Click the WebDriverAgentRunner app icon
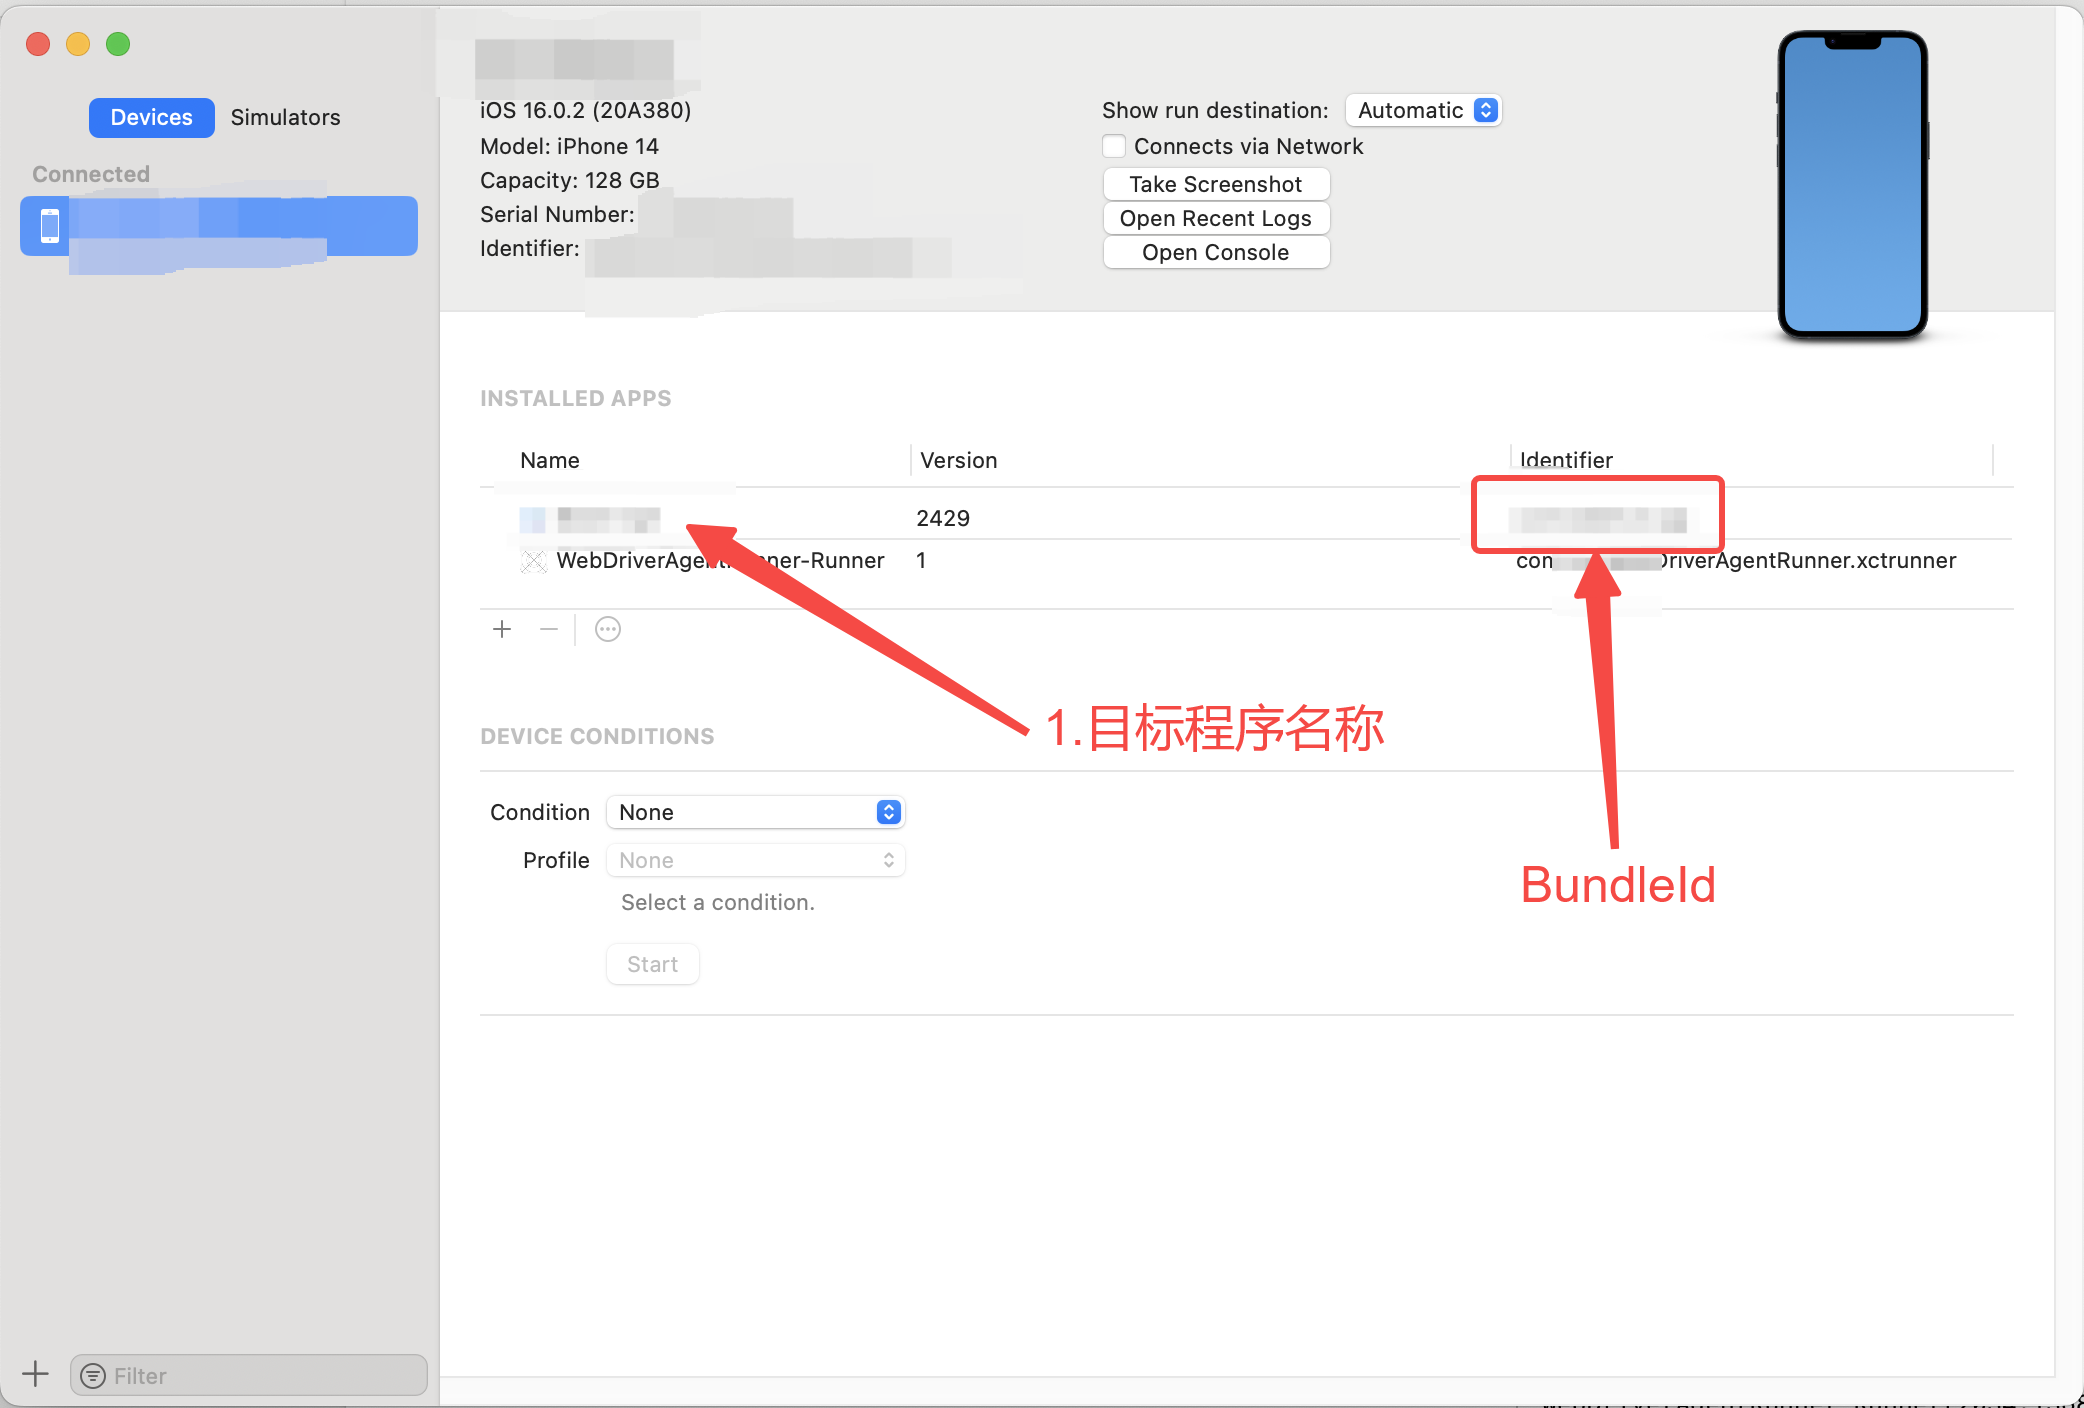The width and height of the screenshot is (2084, 1408). pos(533,561)
